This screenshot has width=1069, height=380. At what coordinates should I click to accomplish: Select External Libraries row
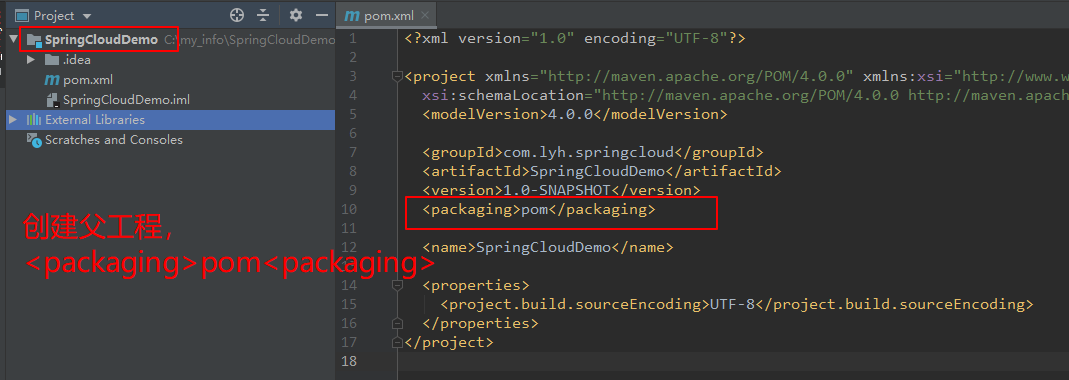(170, 120)
